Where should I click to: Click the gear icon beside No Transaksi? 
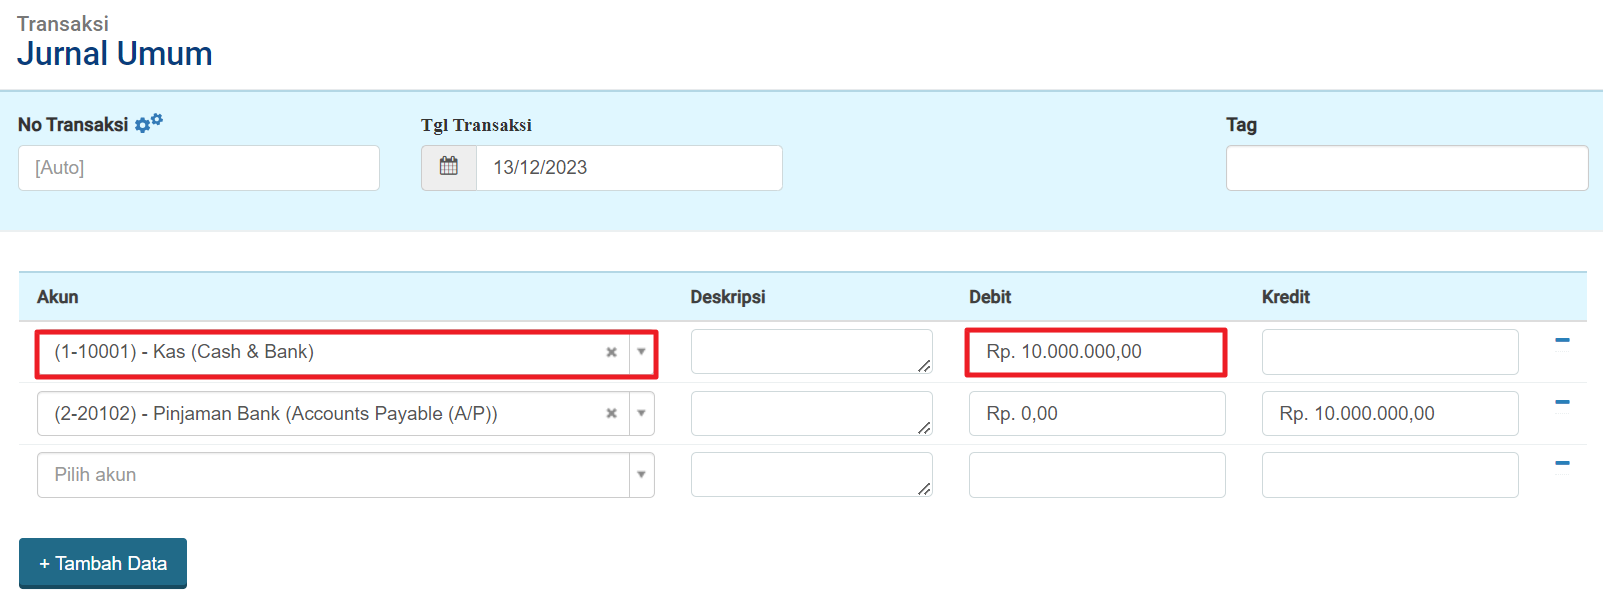click(x=148, y=123)
